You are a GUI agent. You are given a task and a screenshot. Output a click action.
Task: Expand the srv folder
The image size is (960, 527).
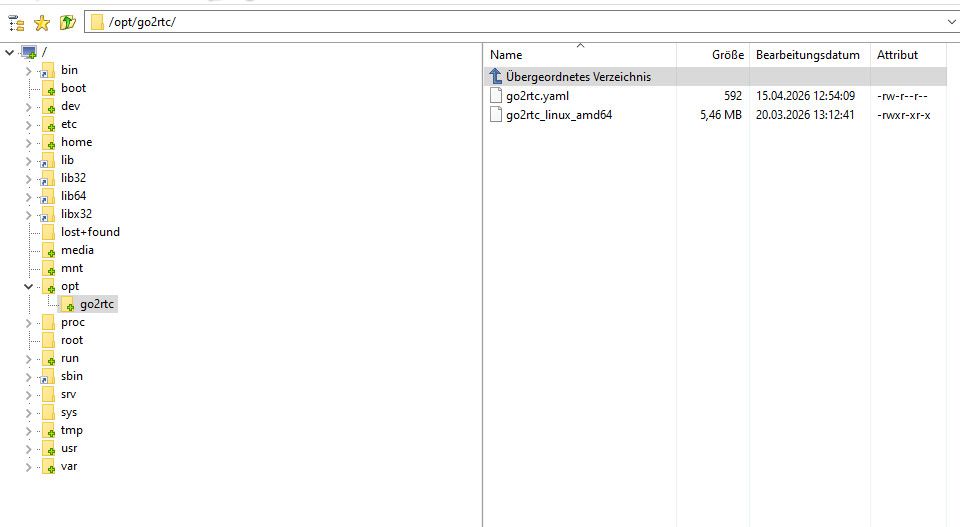click(x=28, y=395)
